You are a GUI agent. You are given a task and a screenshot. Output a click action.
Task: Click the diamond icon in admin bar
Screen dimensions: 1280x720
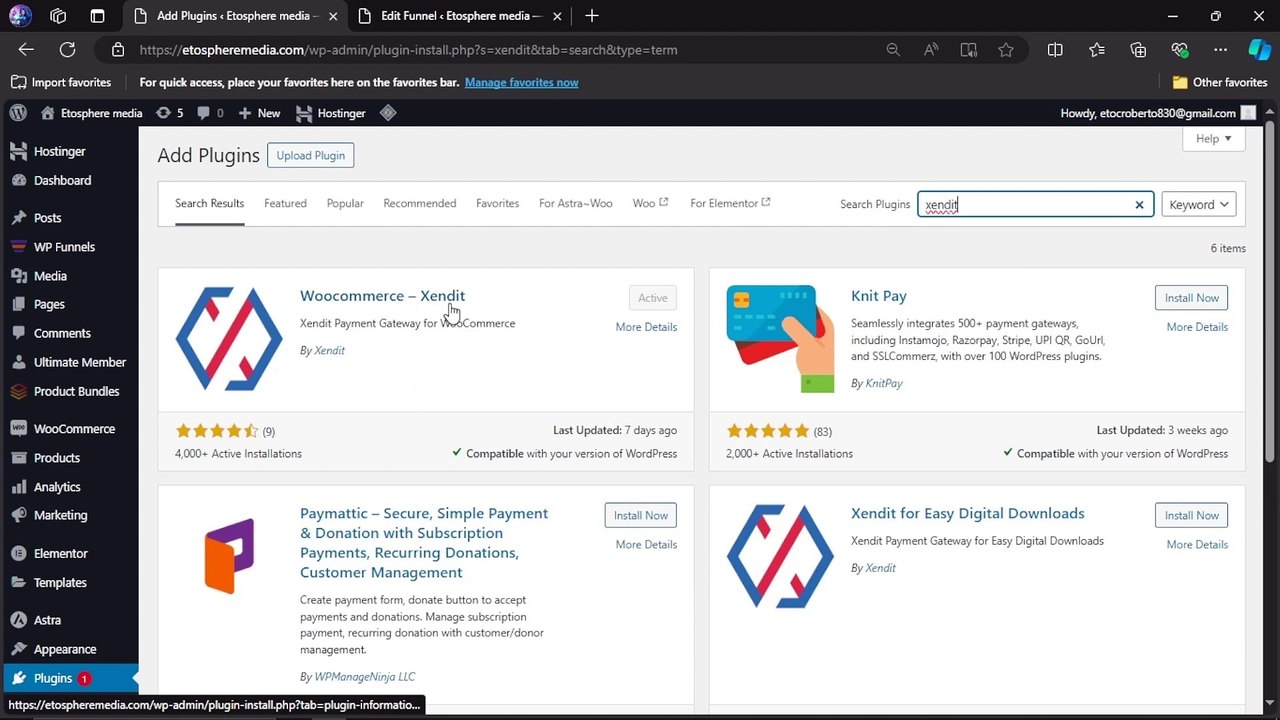pyautogui.click(x=388, y=113)
